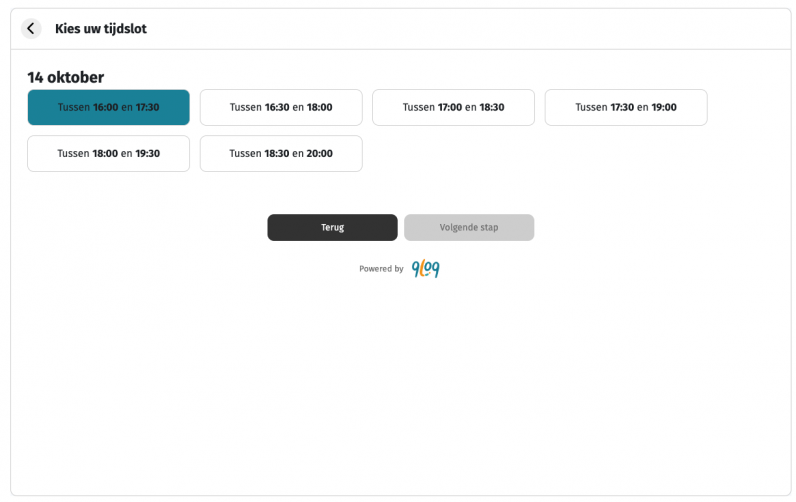Click the bold 16:30 start time text
796x502 pixels.
point(277,107)
